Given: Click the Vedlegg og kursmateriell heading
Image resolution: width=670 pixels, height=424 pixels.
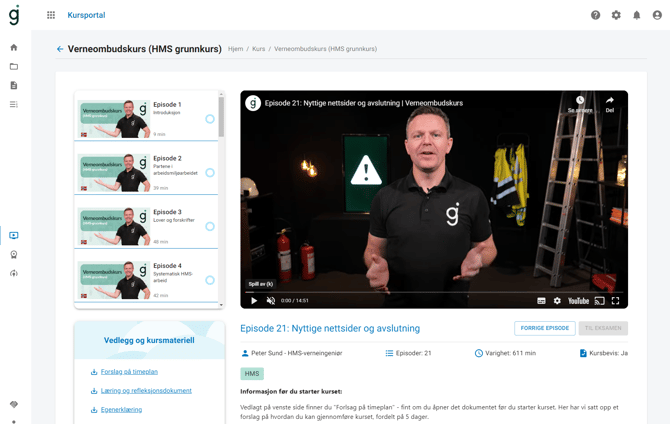Looking at the screenshot, I should pos(149,341).
